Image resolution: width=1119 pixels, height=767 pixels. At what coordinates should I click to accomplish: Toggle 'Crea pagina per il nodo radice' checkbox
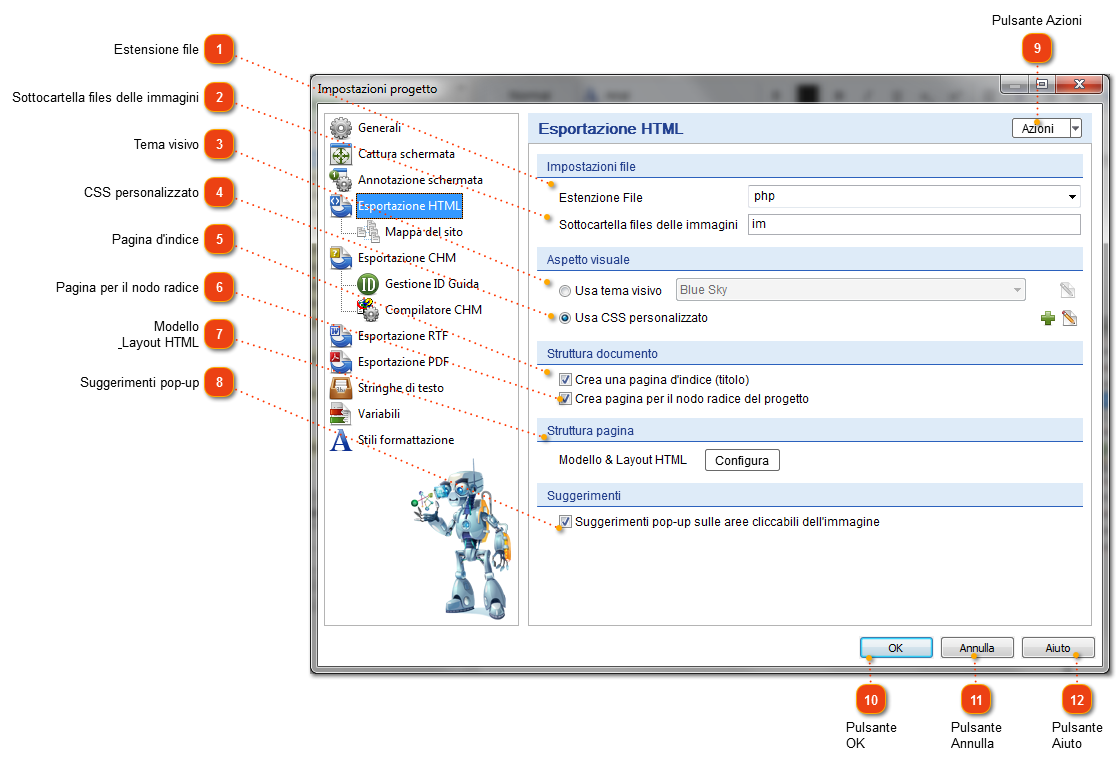[566, 399]
